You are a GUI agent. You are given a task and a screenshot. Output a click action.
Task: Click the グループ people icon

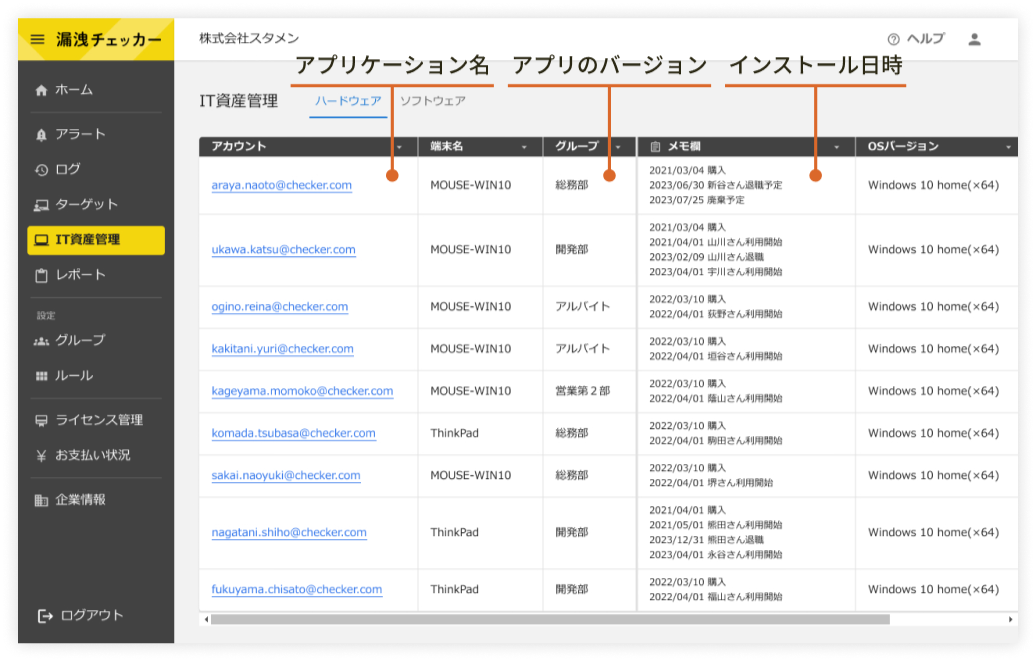point(41,341)
